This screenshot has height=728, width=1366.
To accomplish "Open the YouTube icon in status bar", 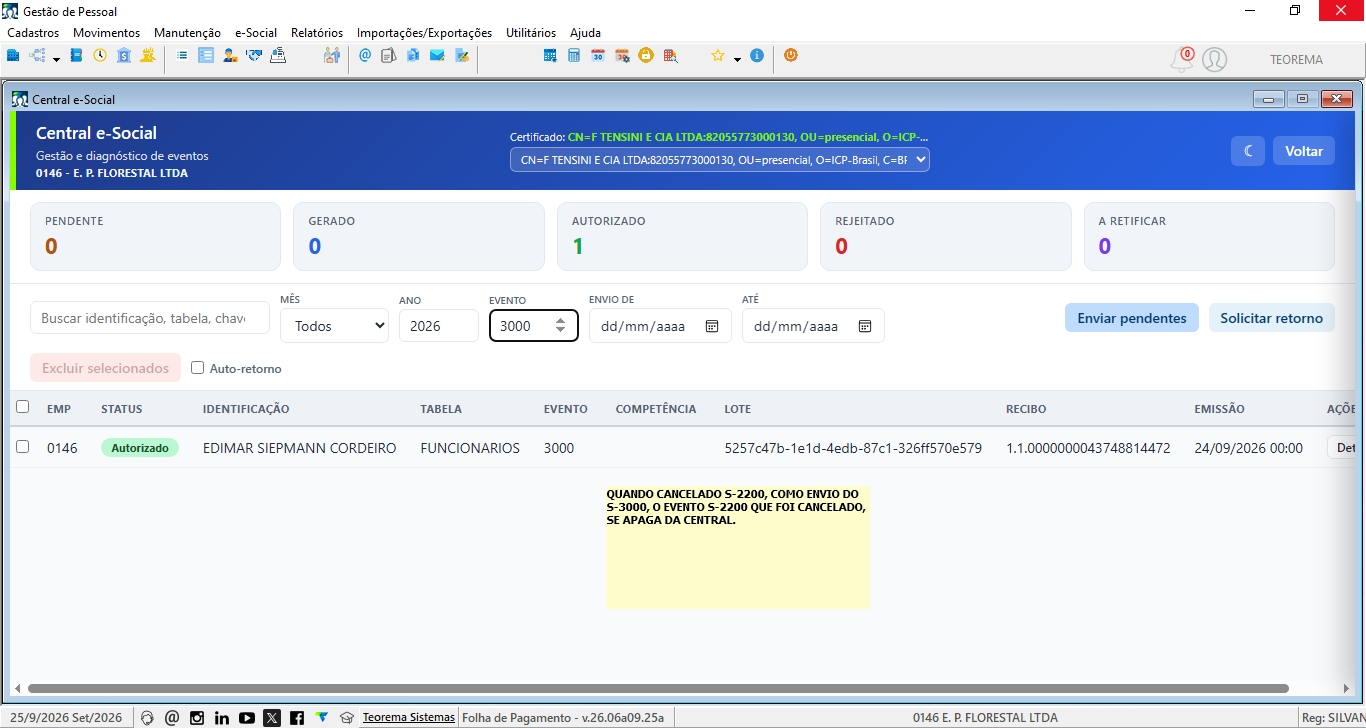I will 247,718.
